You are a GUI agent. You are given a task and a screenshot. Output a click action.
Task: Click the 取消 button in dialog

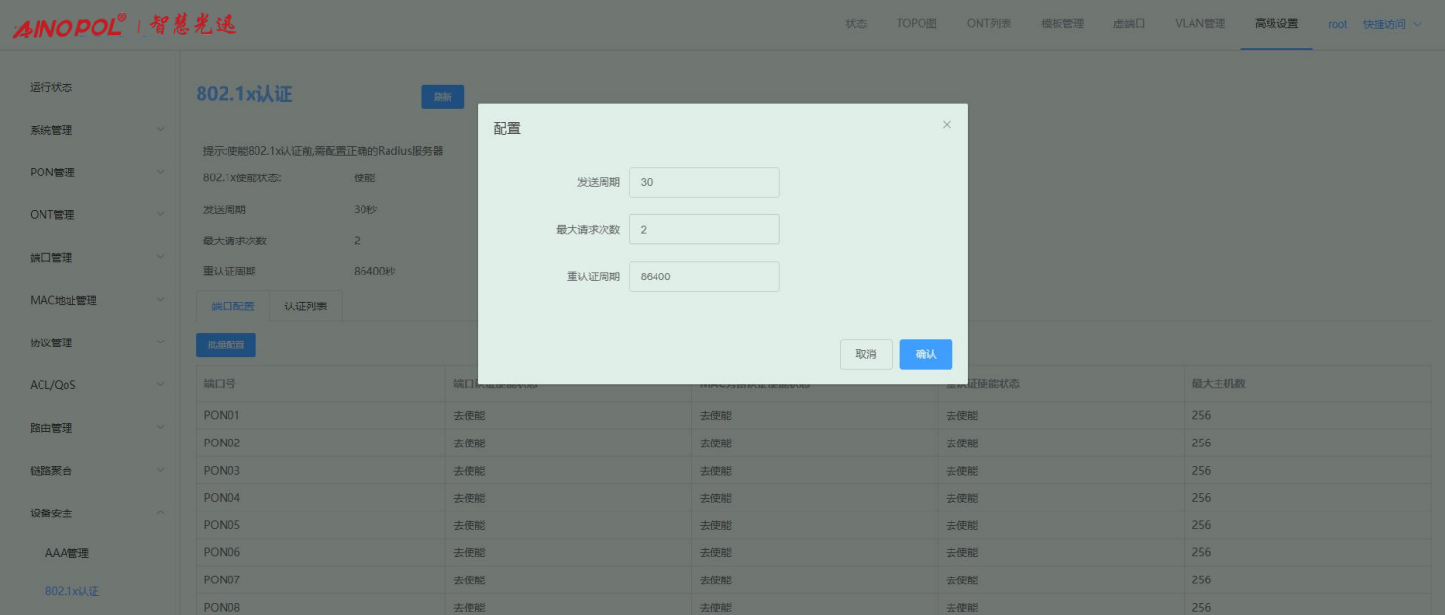click(x=865, y=354)
